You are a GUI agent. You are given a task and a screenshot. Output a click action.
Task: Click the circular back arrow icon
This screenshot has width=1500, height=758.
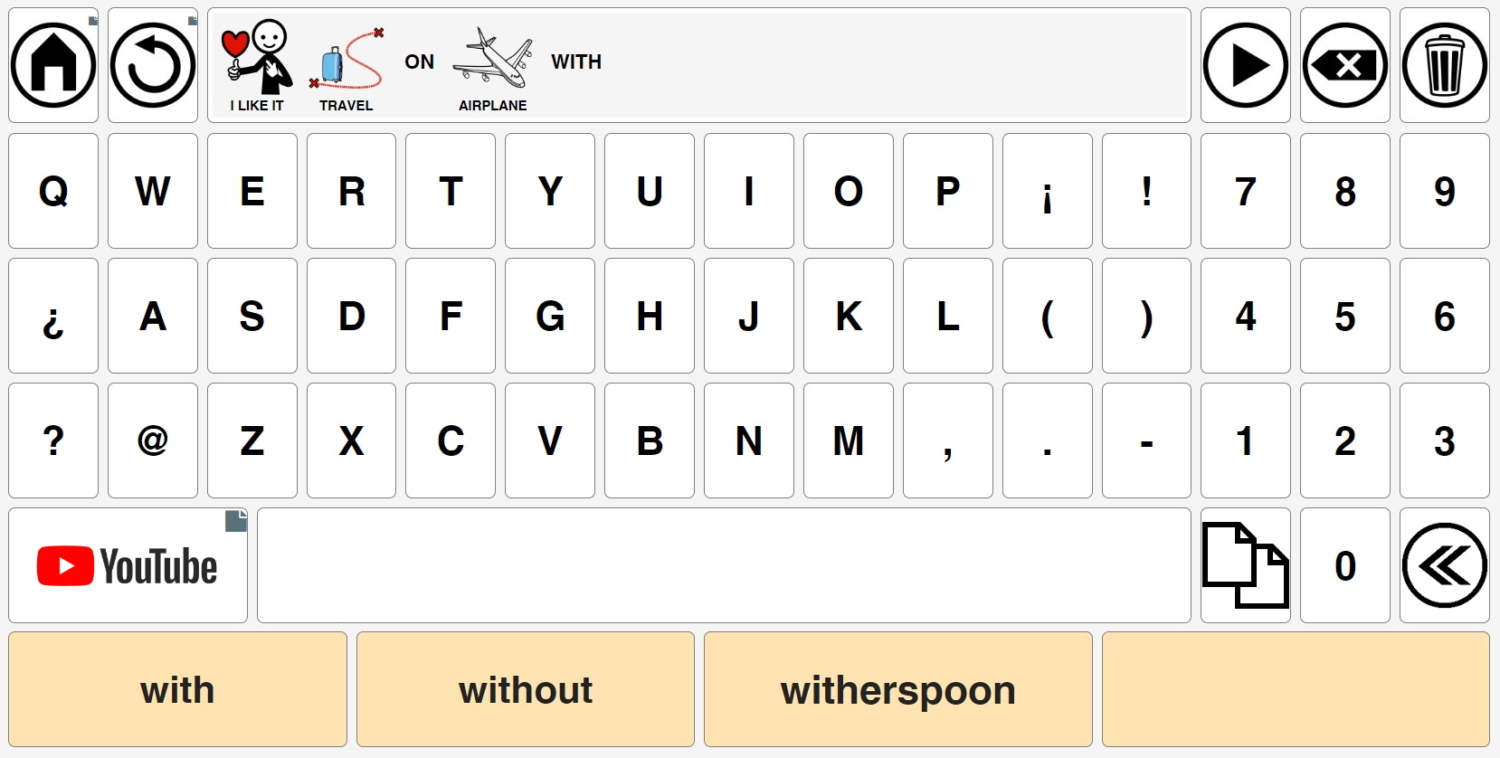[x=153, y=66]
